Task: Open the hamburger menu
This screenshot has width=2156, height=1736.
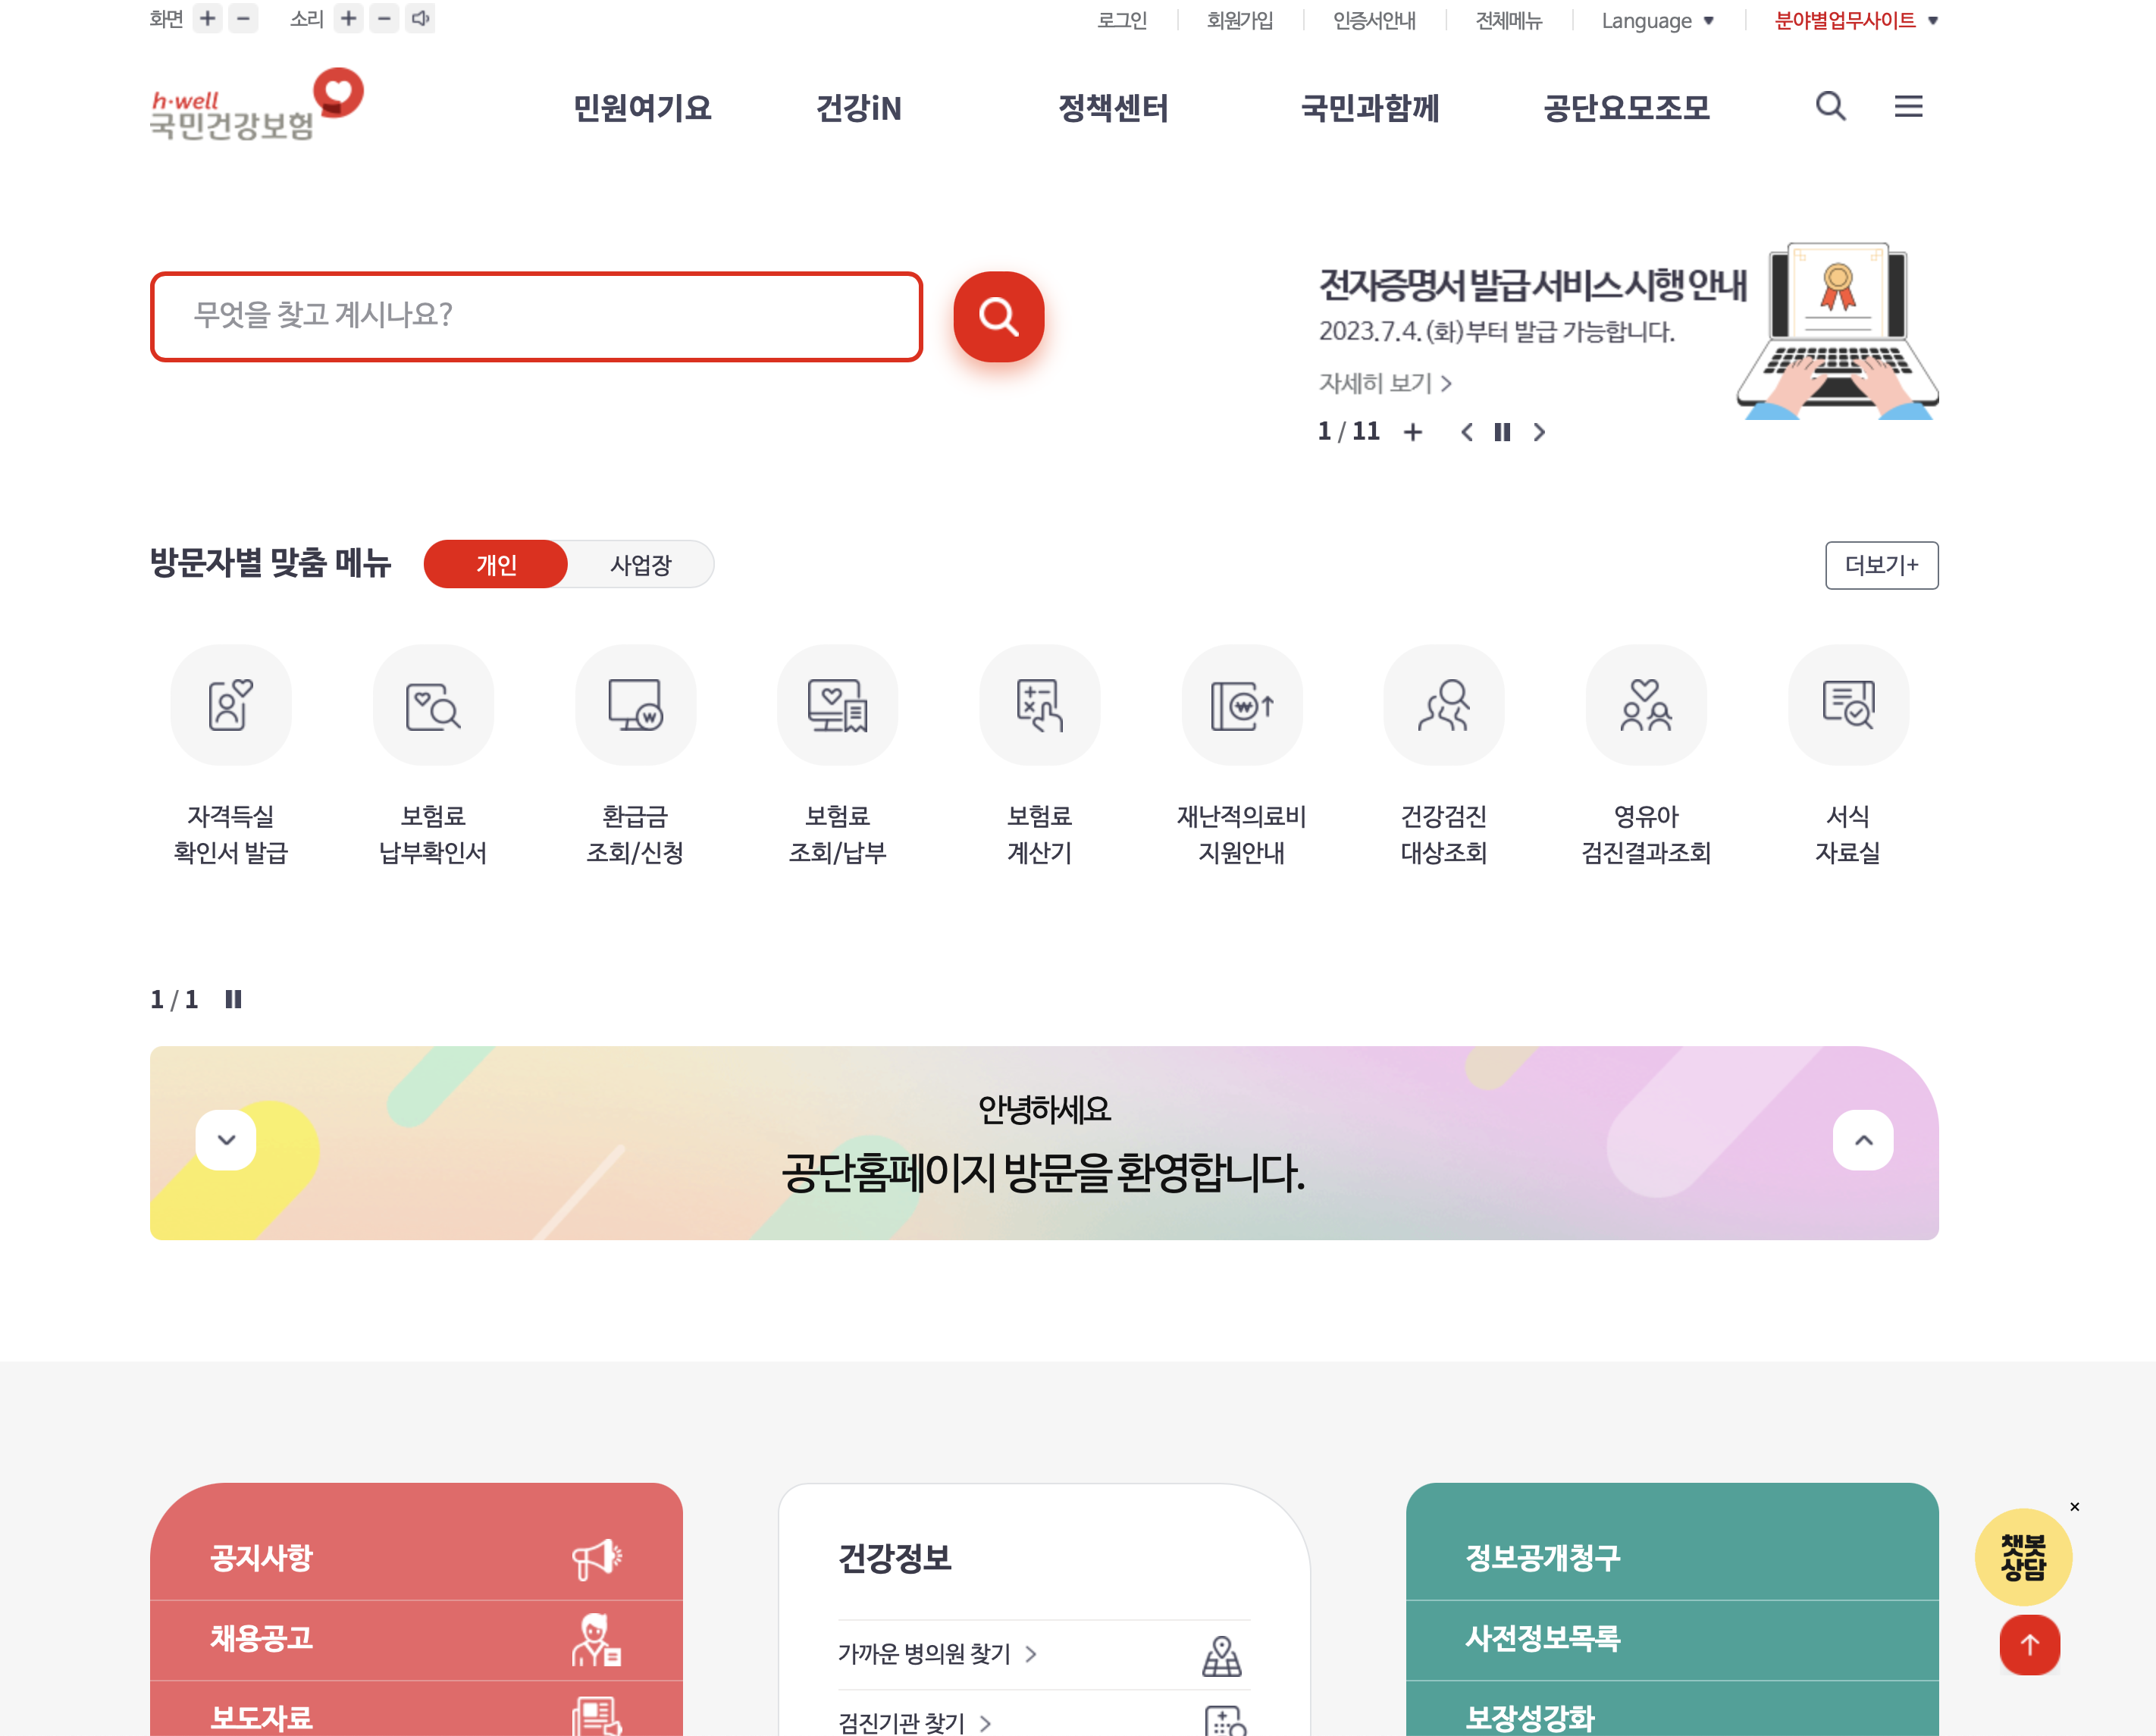Action: [1909, 107]
